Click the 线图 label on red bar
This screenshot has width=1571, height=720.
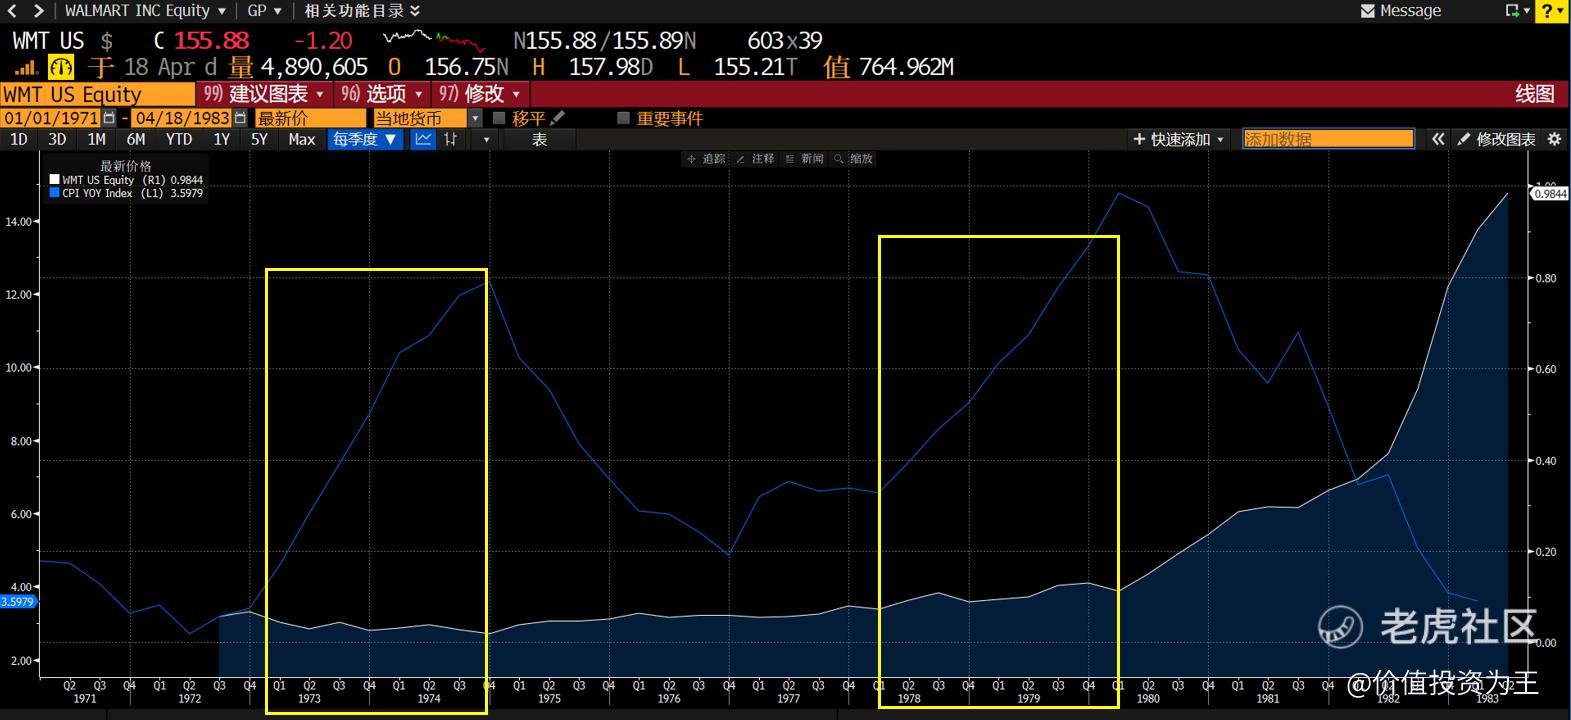point(1535,94)
